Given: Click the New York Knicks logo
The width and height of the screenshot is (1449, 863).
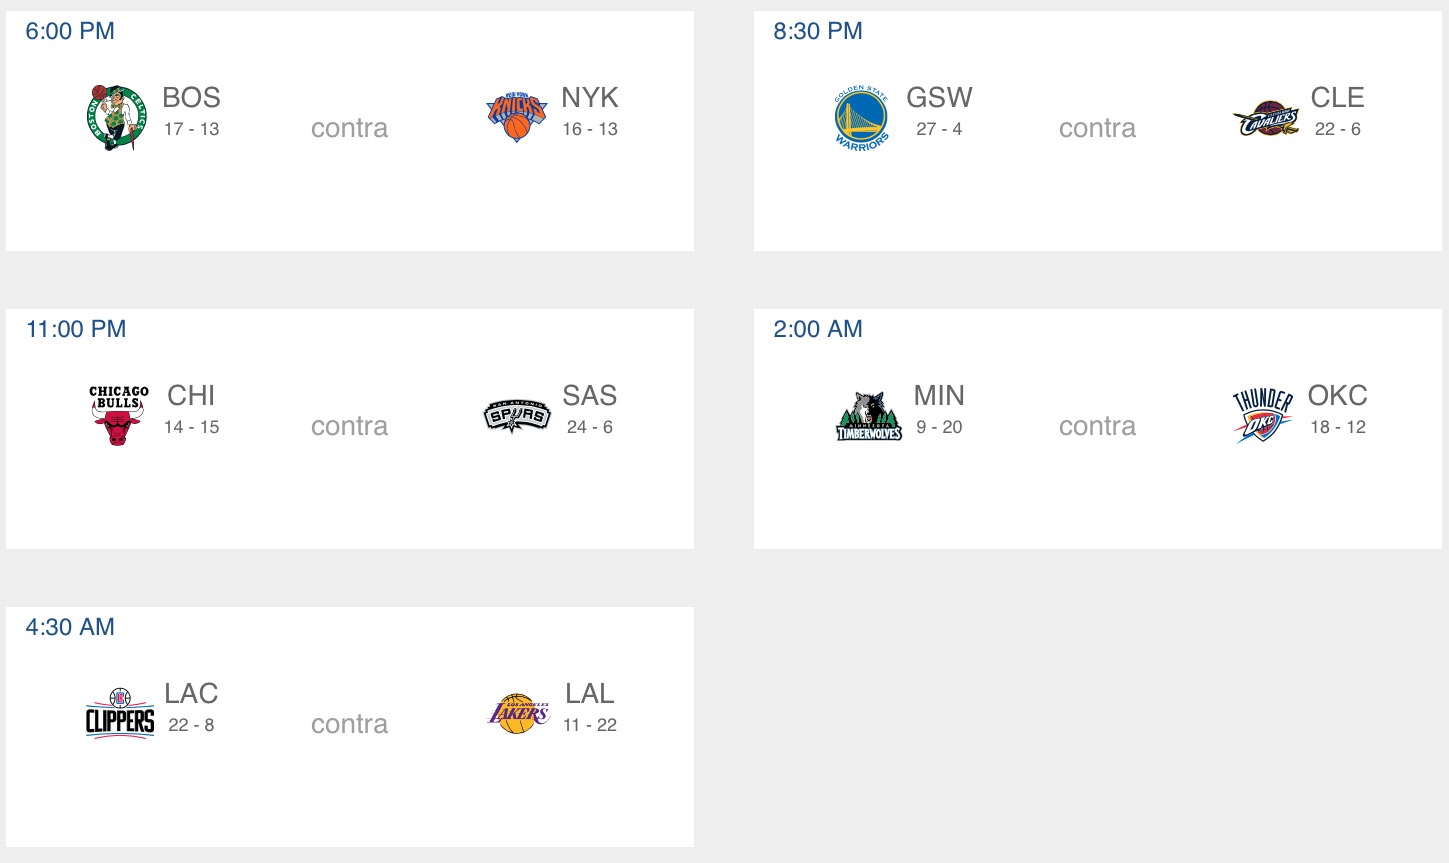Looking at the screenshot, I should [516, 117].
